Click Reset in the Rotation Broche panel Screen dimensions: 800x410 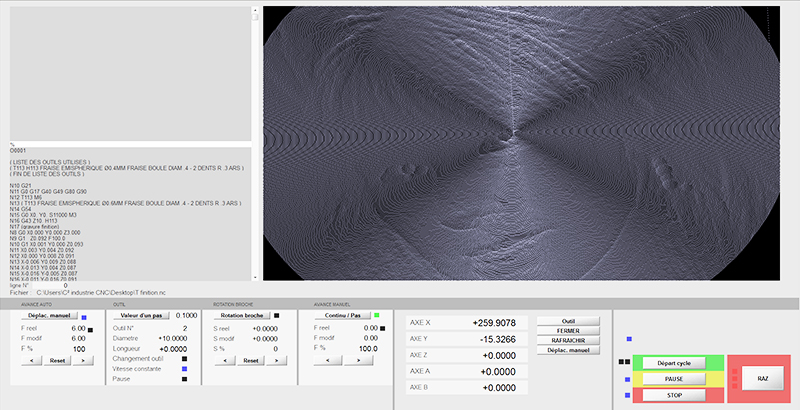click(x=251, y=361)
